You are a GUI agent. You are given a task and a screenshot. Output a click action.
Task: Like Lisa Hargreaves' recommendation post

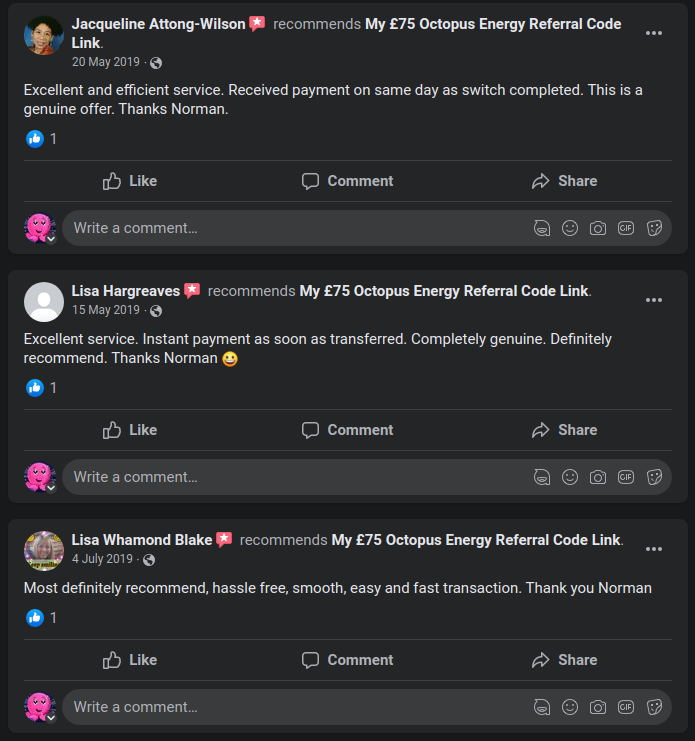coord(130,430)
